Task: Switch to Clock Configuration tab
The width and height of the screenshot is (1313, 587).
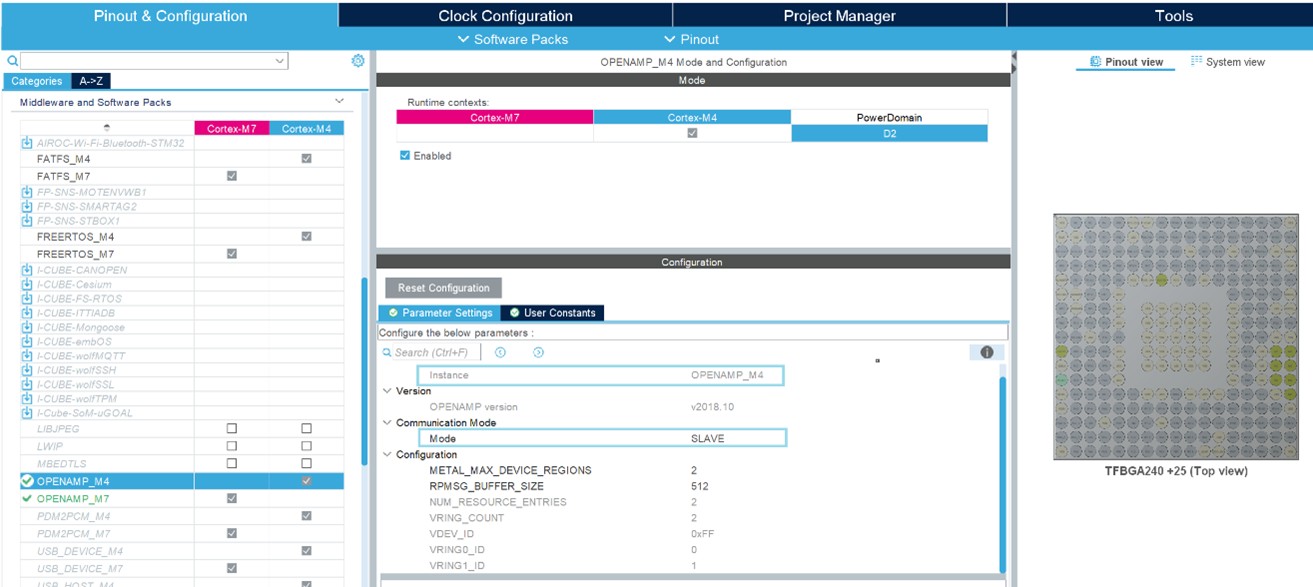Action: (505, 16)
